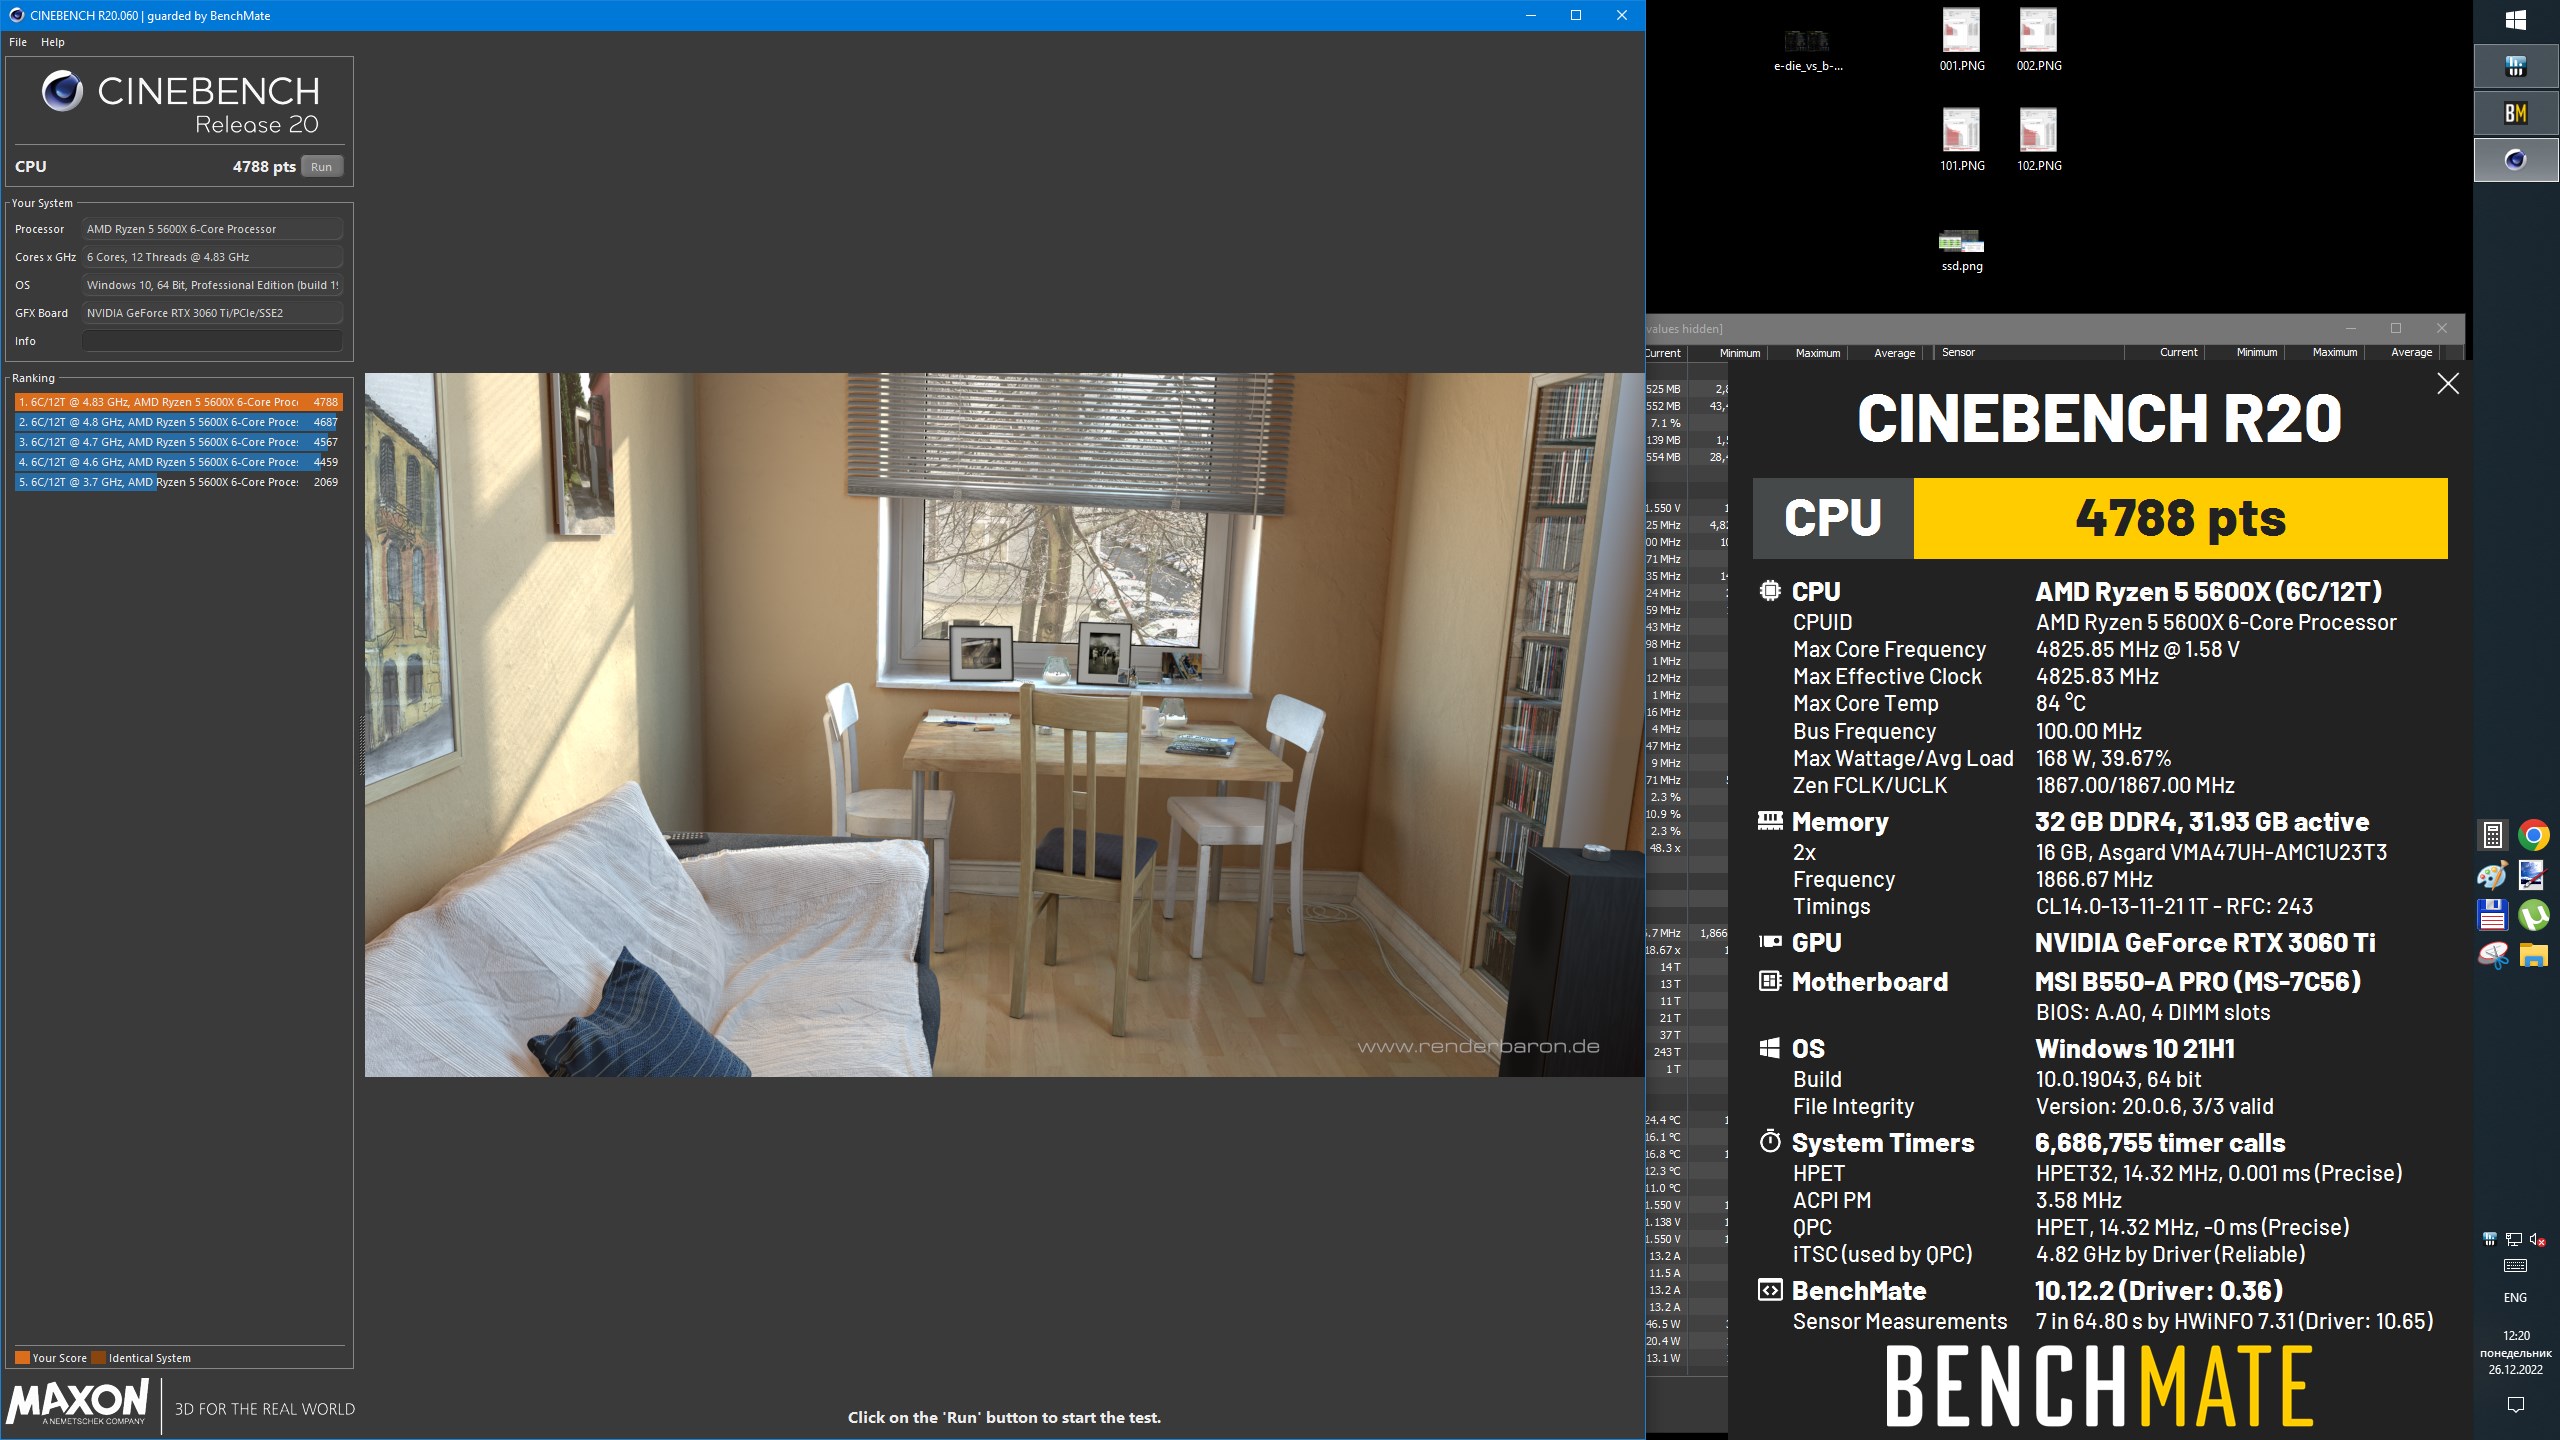Click the Your Score orange legend swatch
The width and height of the screenshot is (2560, 1440).
22,1358
